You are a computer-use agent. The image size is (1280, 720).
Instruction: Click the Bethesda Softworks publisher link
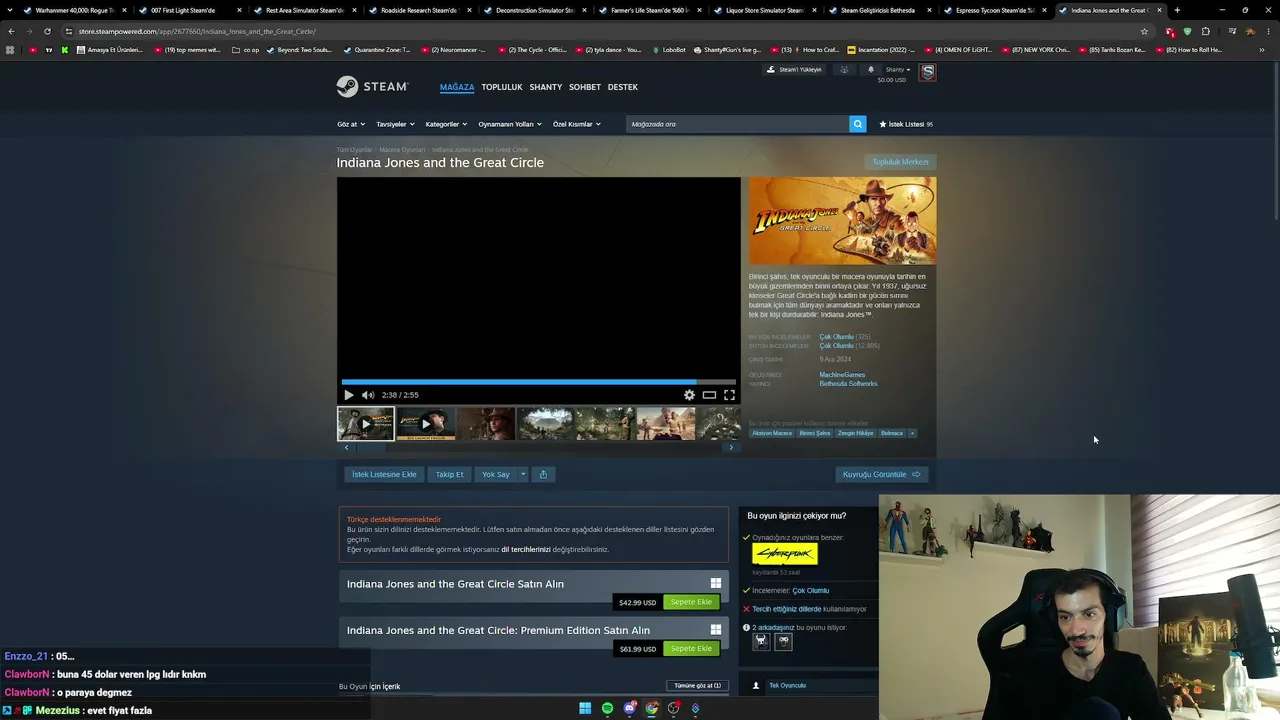(x=848, y=384)
